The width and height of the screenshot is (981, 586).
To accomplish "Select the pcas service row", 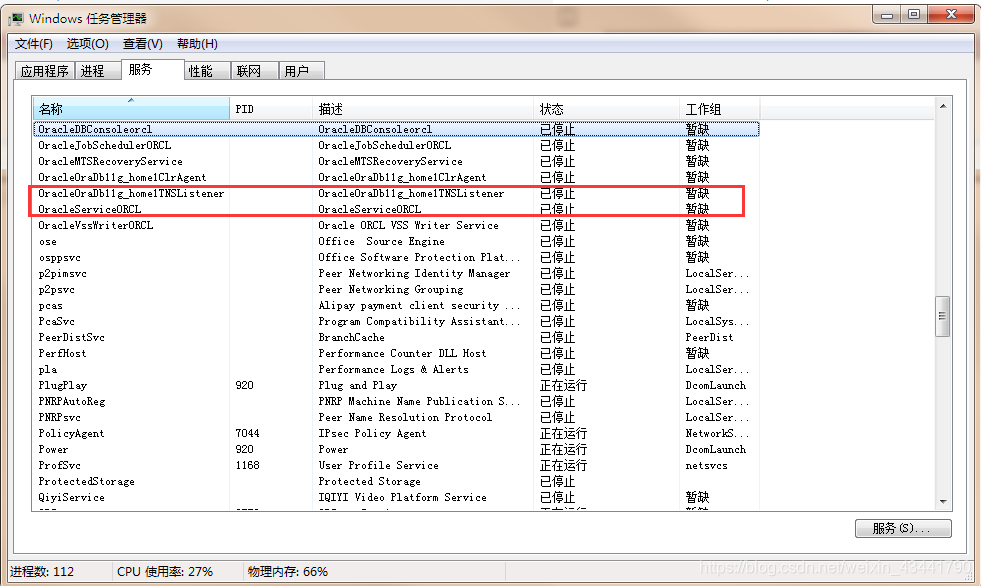I will (396, 305).
